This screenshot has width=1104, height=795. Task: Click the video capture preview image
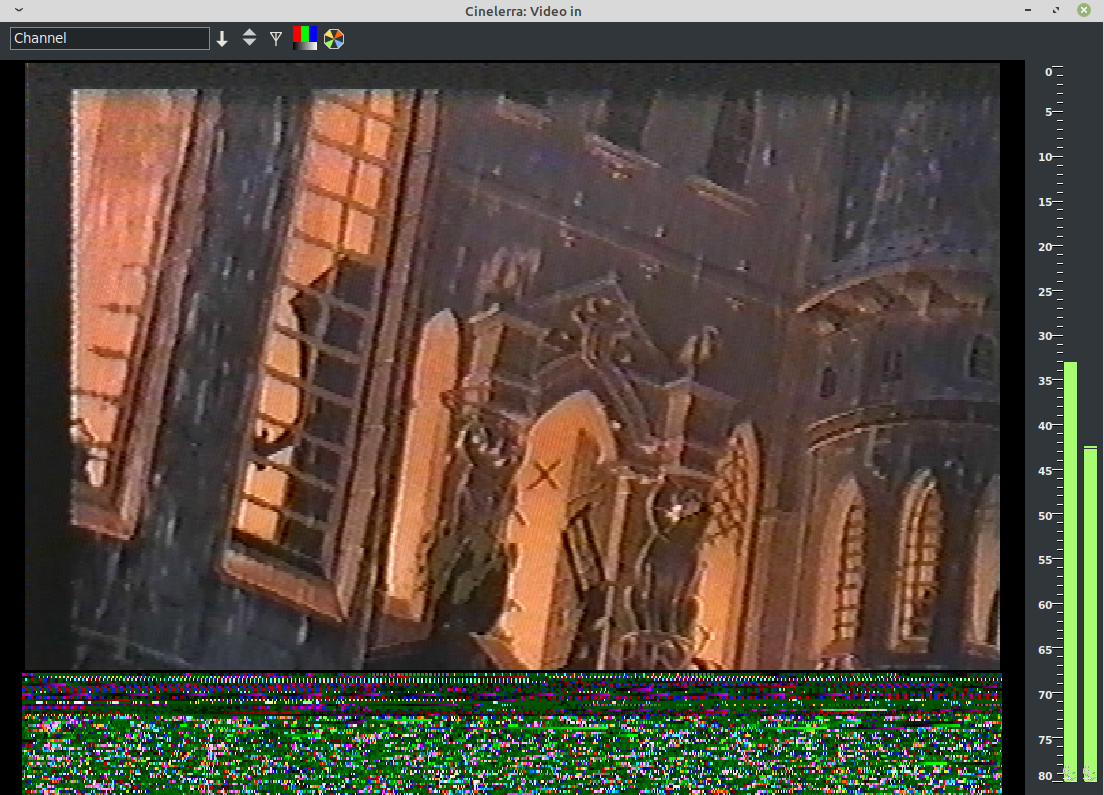(512, 365)
